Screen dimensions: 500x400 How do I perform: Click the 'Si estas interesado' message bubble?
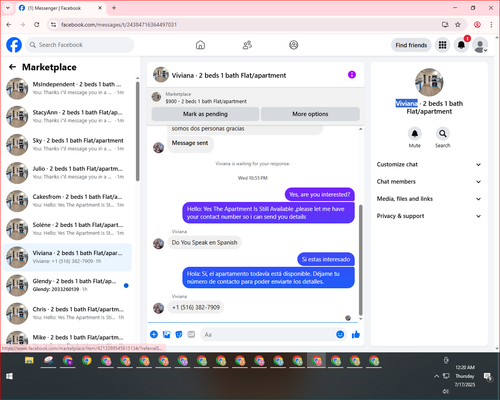pos(326,259)
